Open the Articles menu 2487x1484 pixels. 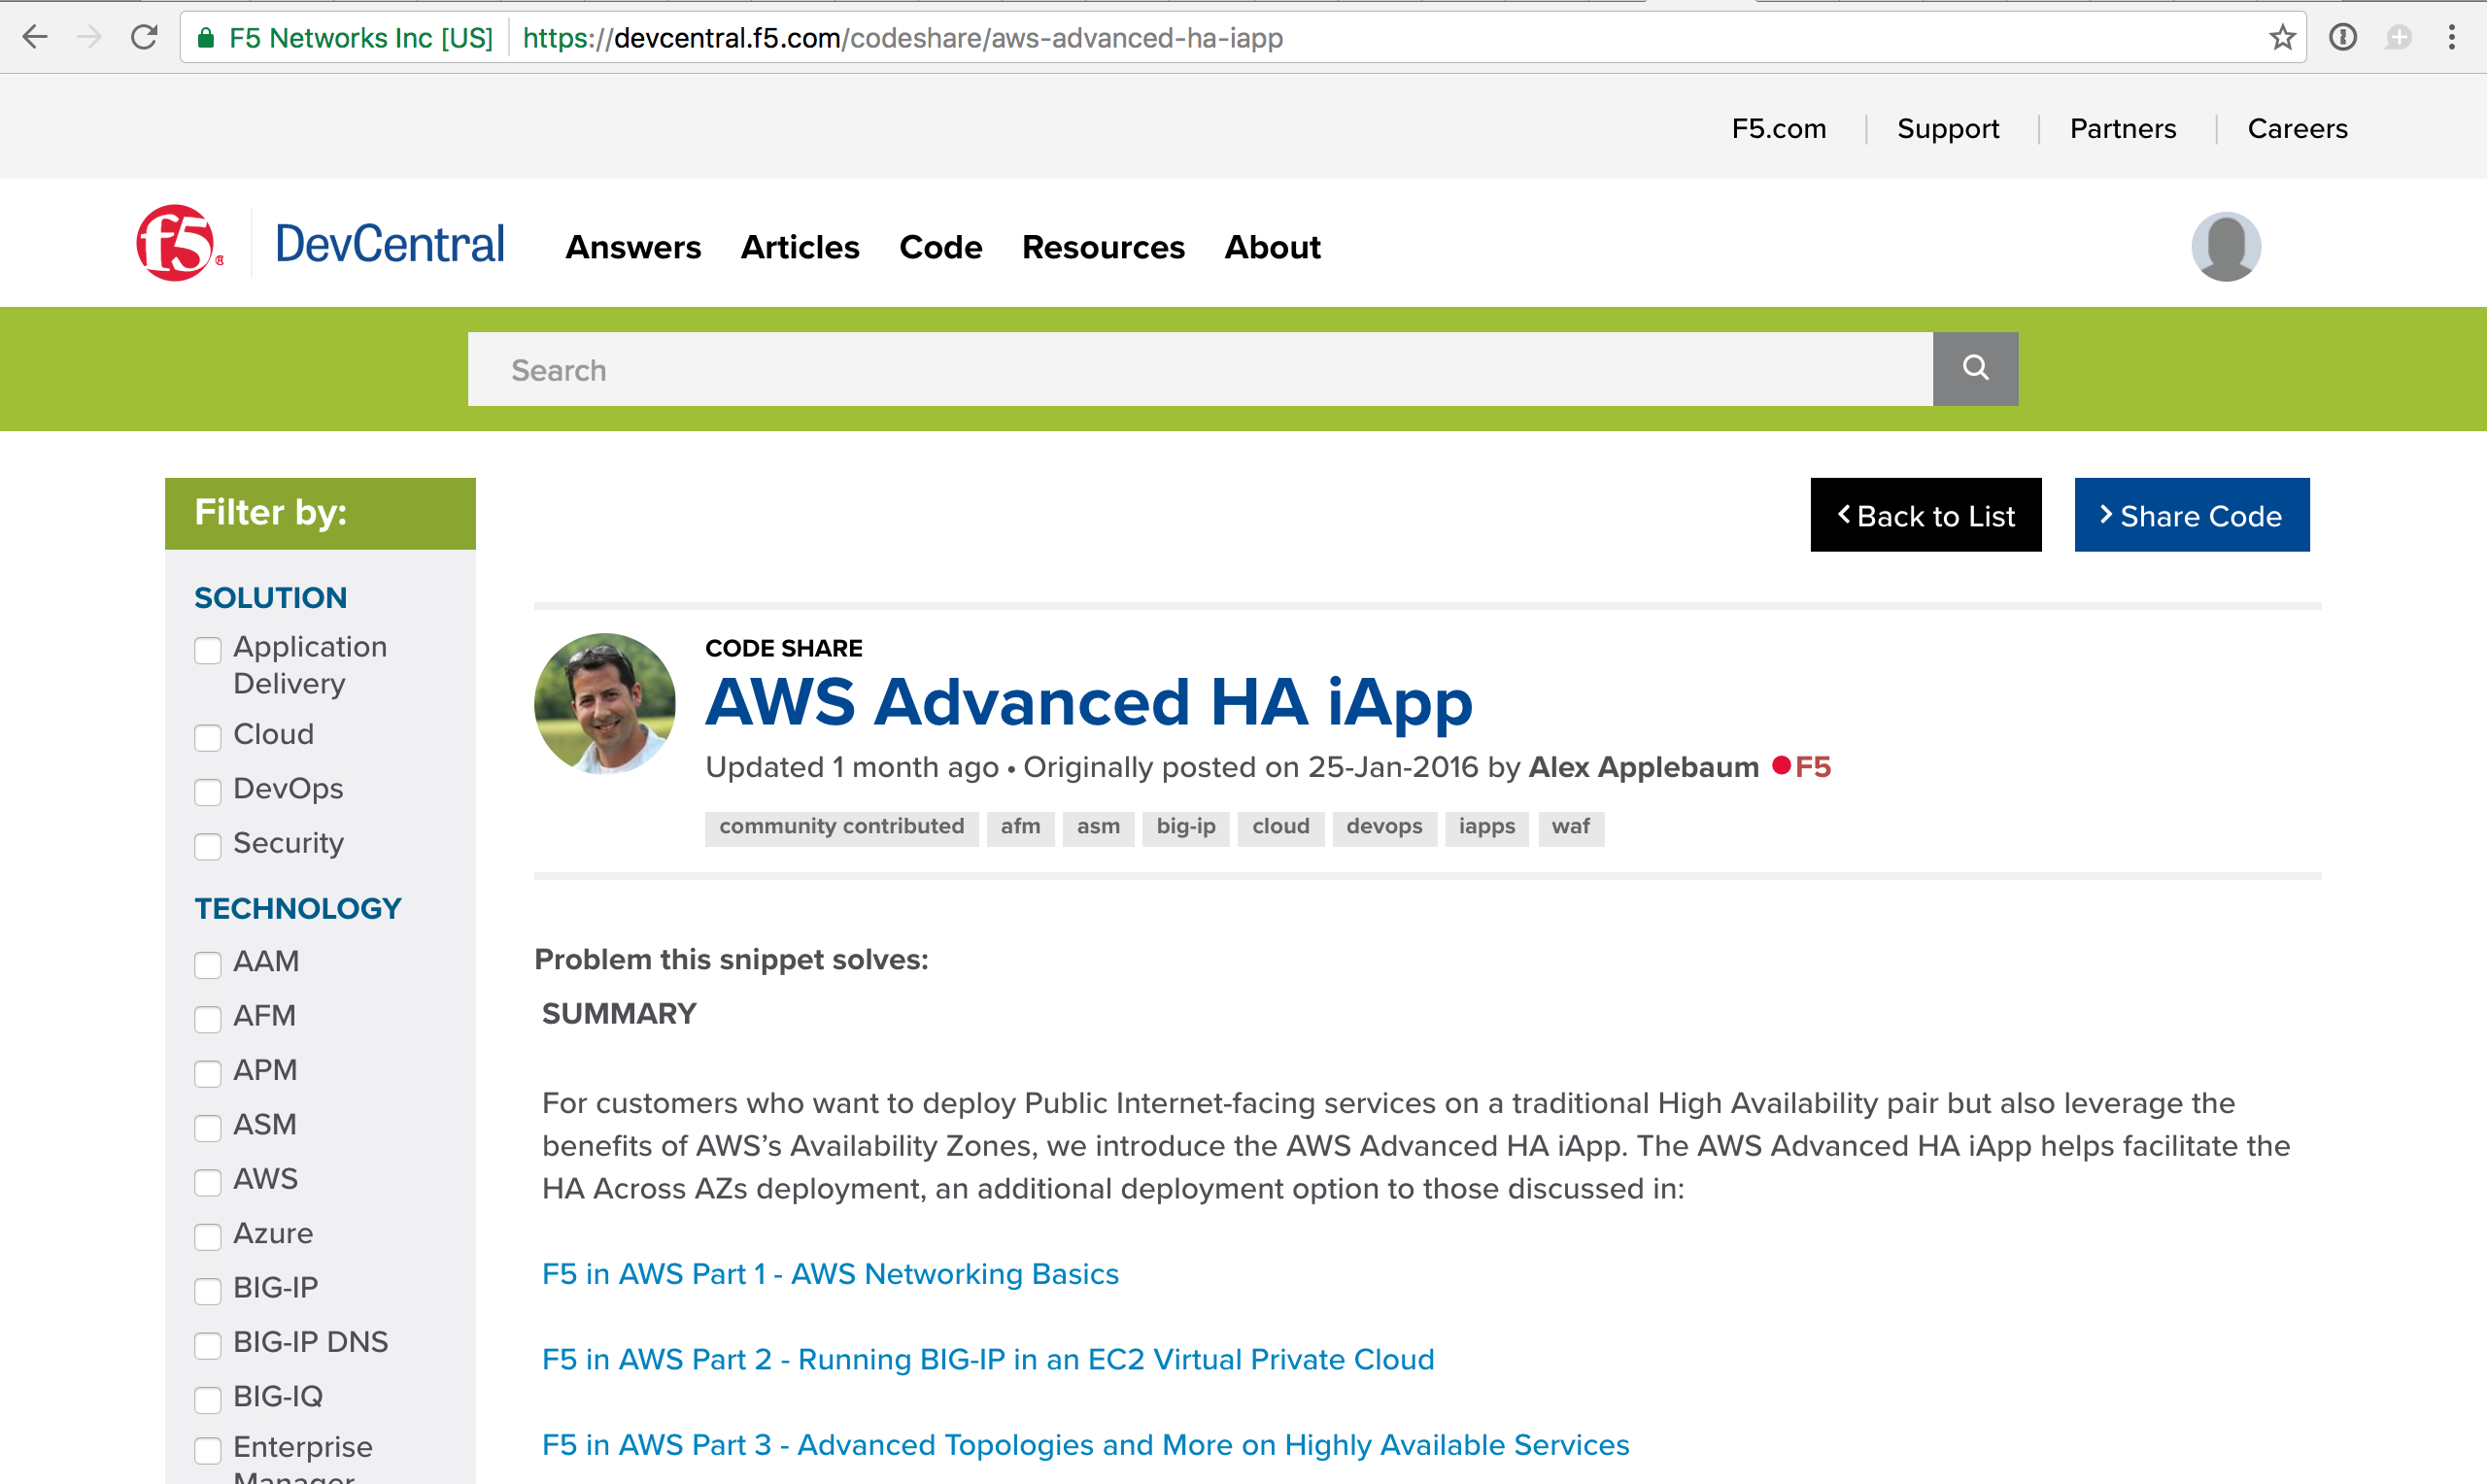tap(799, 247)
